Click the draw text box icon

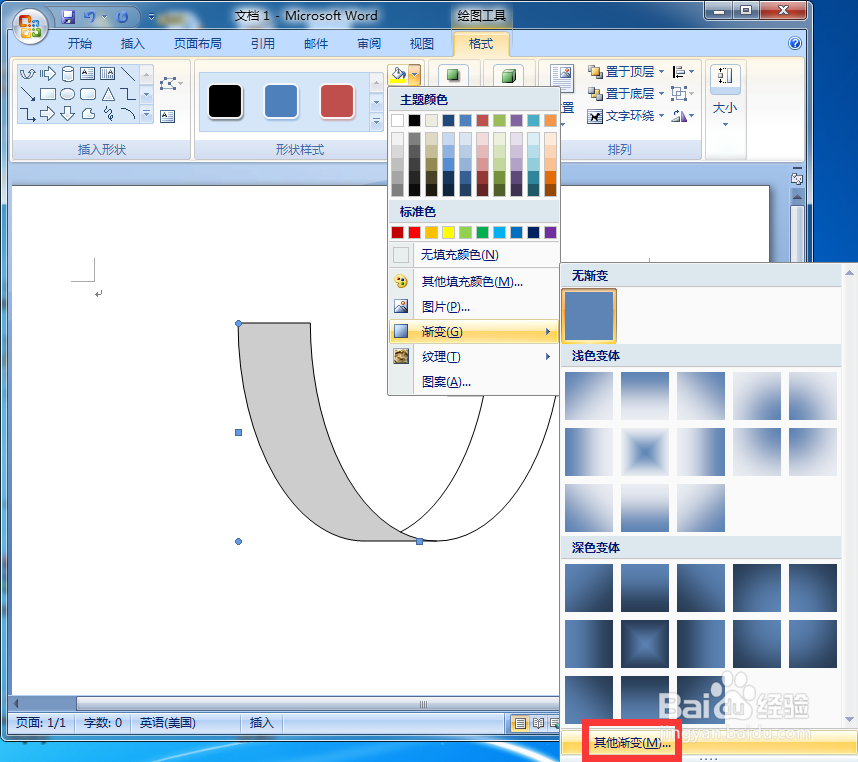(167, 116)
